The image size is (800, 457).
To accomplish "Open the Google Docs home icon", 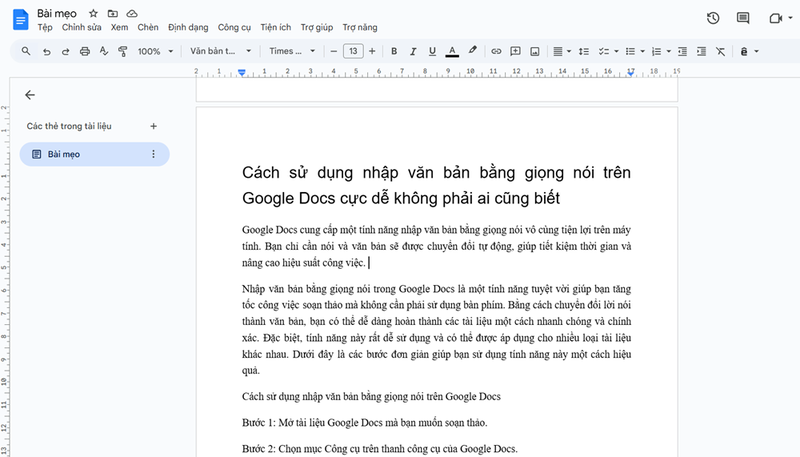I will click(20, 19).
